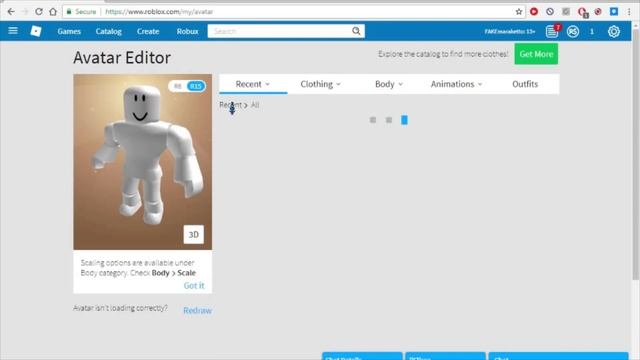Image resolution: width=640 pixels, height=360 pixels.
Task: Click the page vertical scrollbar
Action: (x=636, y=155)
